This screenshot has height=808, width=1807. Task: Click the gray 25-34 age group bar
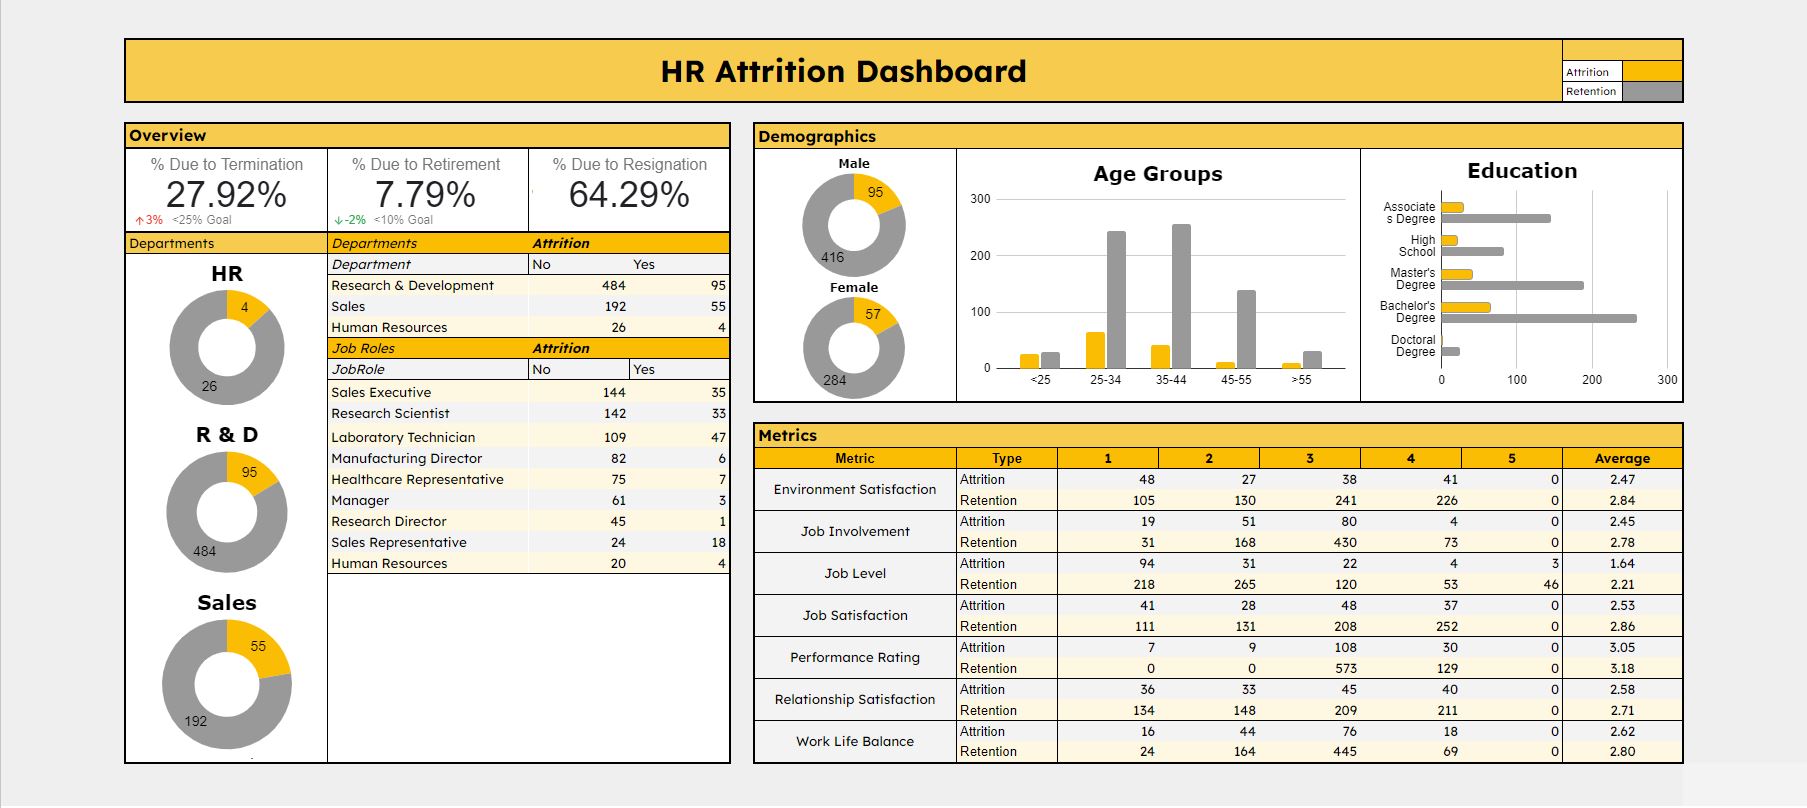(x=1116, y=300)
